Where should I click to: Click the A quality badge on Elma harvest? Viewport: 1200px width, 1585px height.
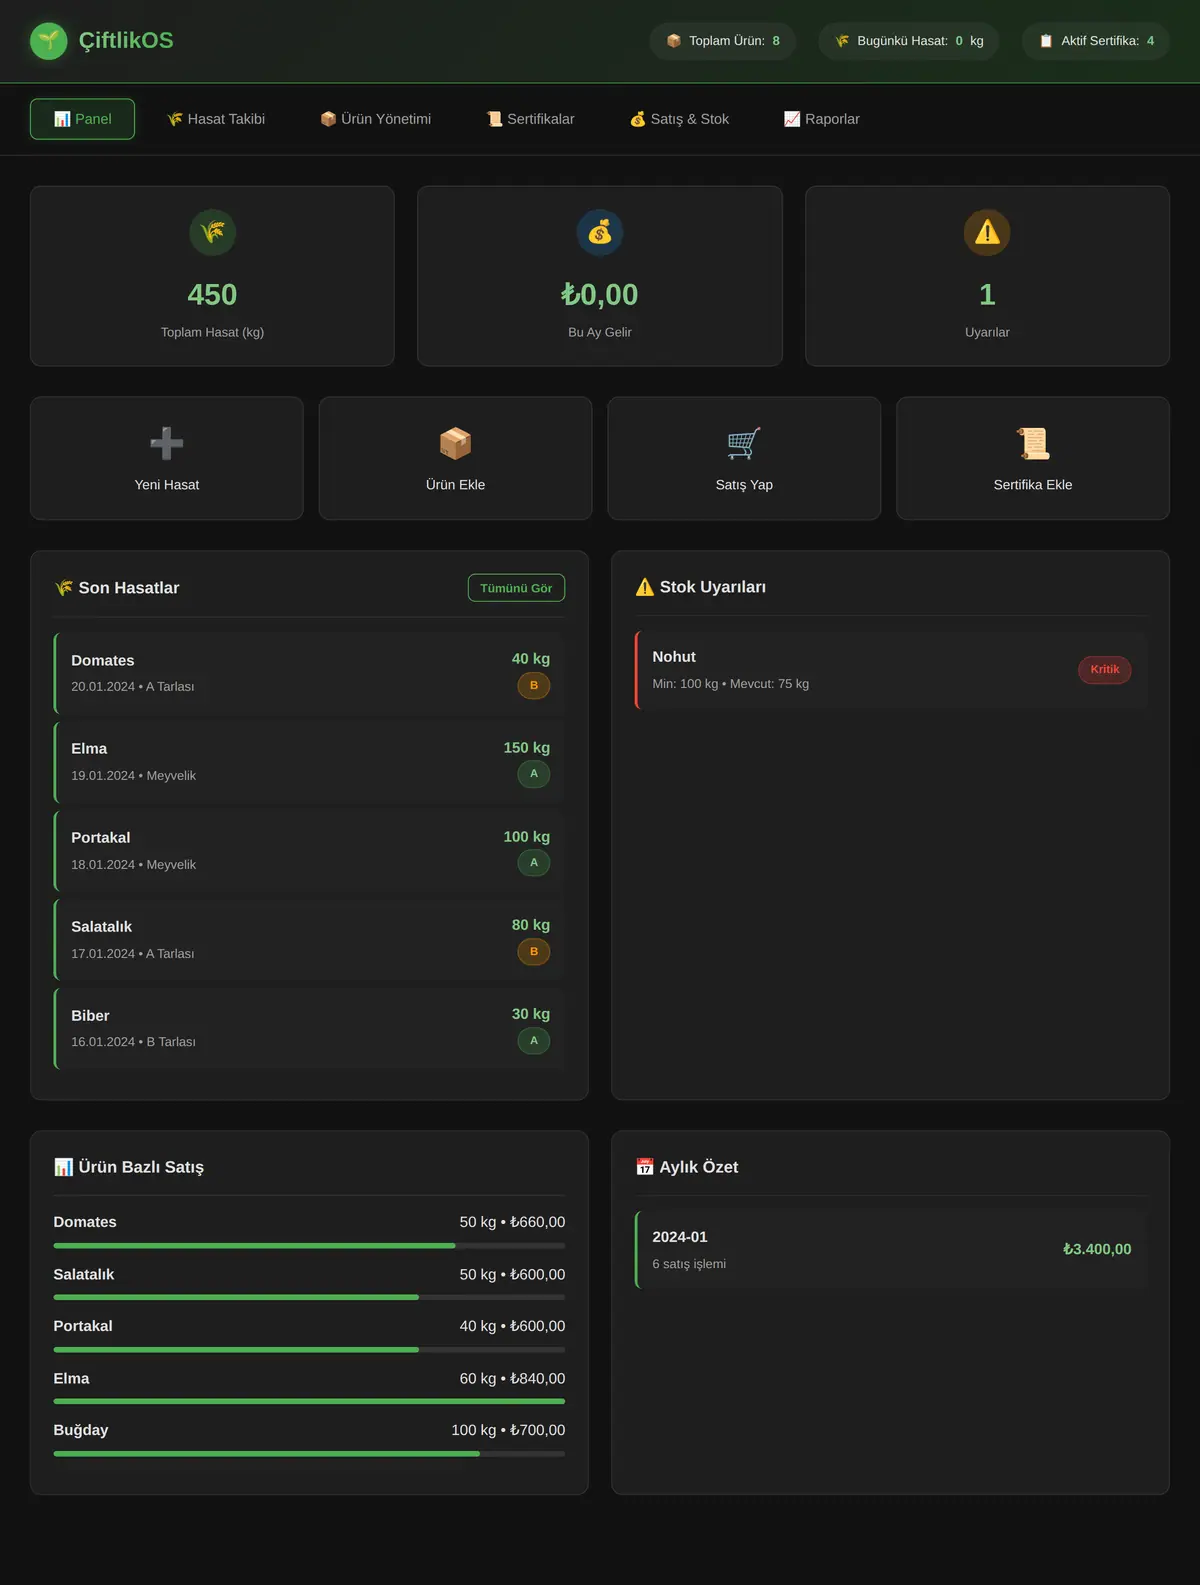[534, 774]
